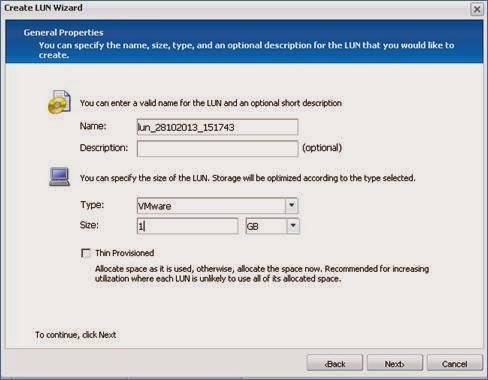Click the 'Type:' label
Viewport: 488px width, 380px height.
[92, 204]
